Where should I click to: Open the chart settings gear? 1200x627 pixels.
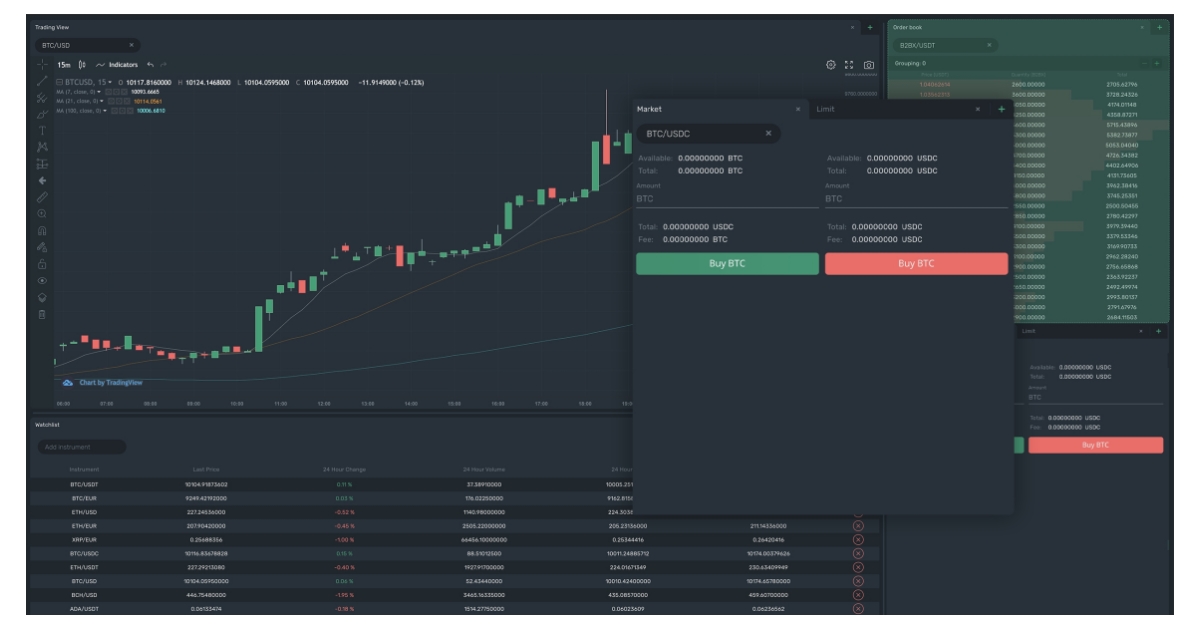831,65
